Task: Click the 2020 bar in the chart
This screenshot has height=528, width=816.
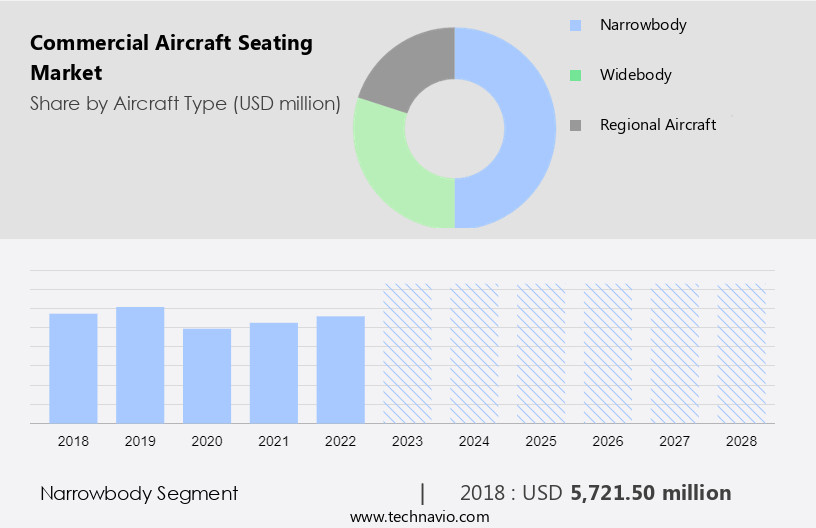Action: coord(207,376)
